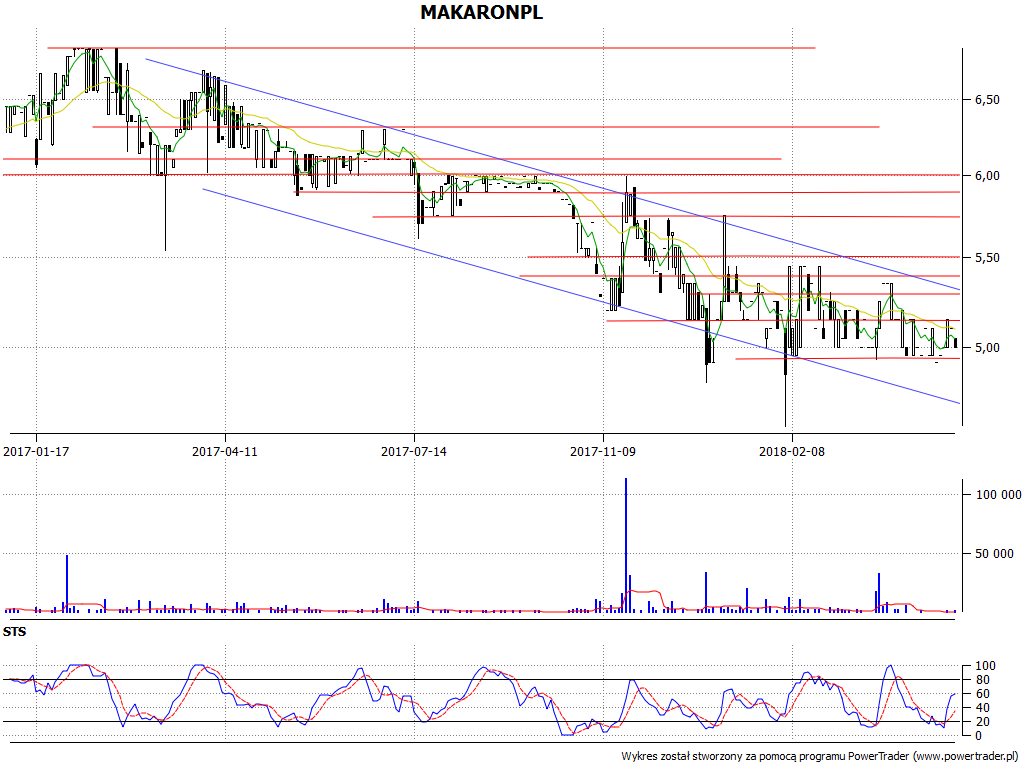
Task: Click the 100 000 volume axis label
Action: (x=999, y=495)
